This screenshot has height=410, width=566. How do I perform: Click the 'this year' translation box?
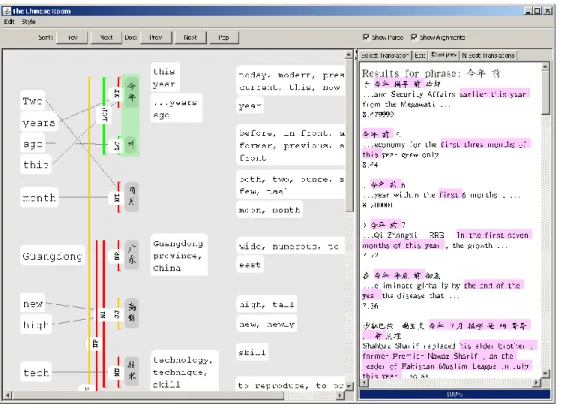tap(164, 77)
